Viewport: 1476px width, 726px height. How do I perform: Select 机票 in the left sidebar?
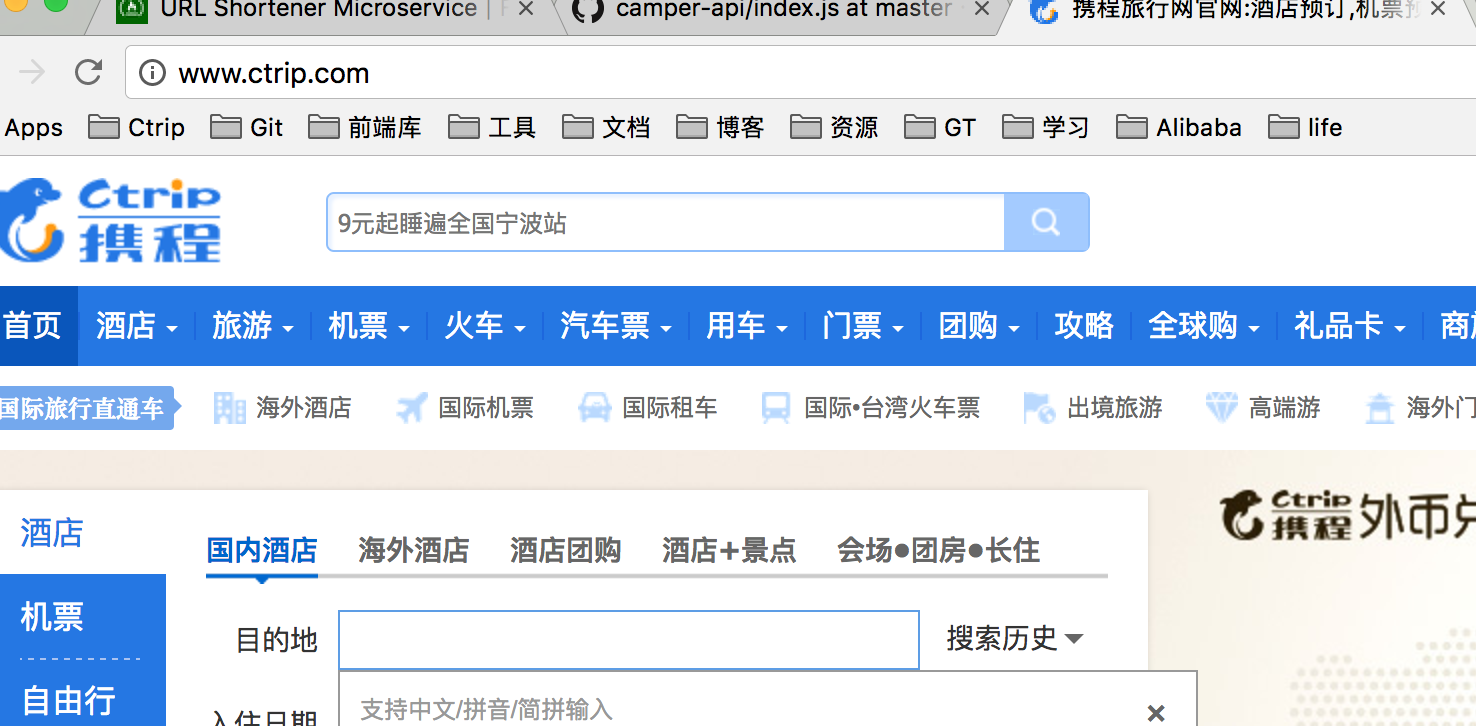click(52, 617)
